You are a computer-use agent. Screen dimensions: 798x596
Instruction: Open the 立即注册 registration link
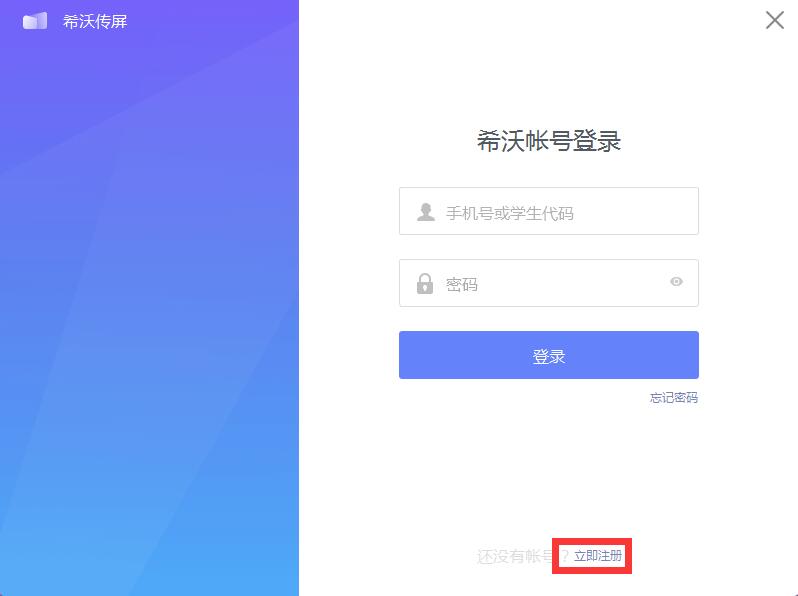[x=598, y=556]
